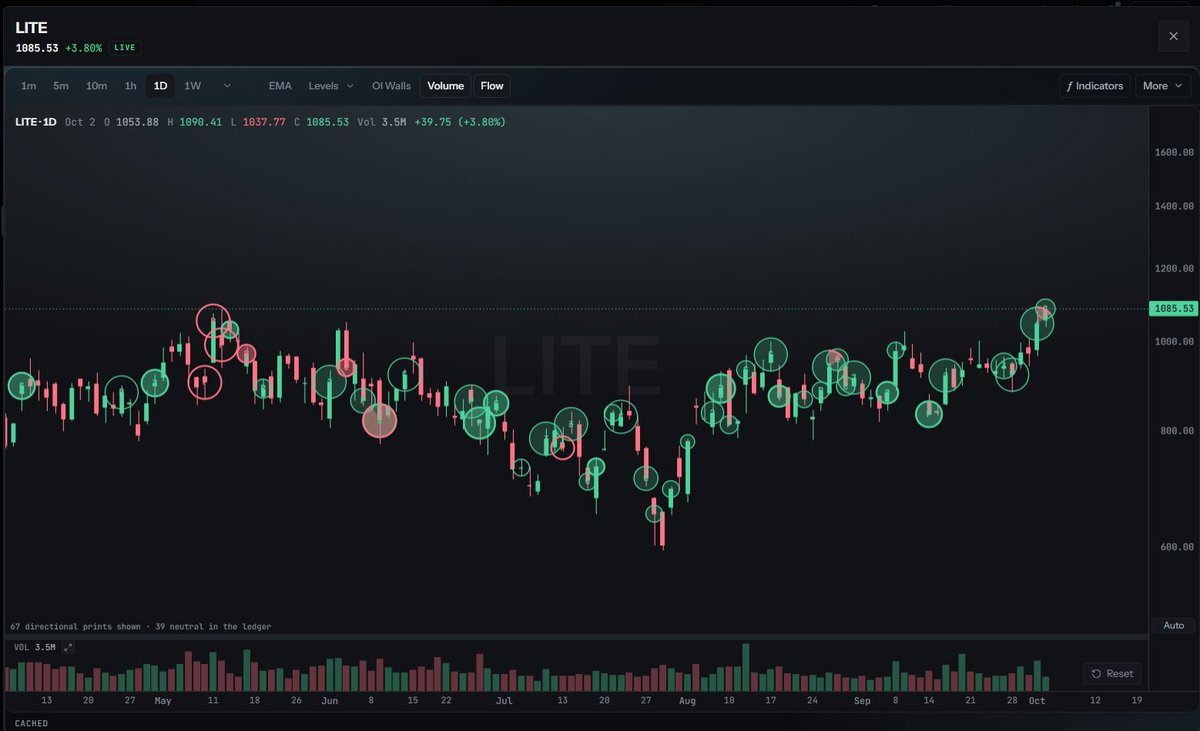Click the LITE ticker title

(31, 28)
